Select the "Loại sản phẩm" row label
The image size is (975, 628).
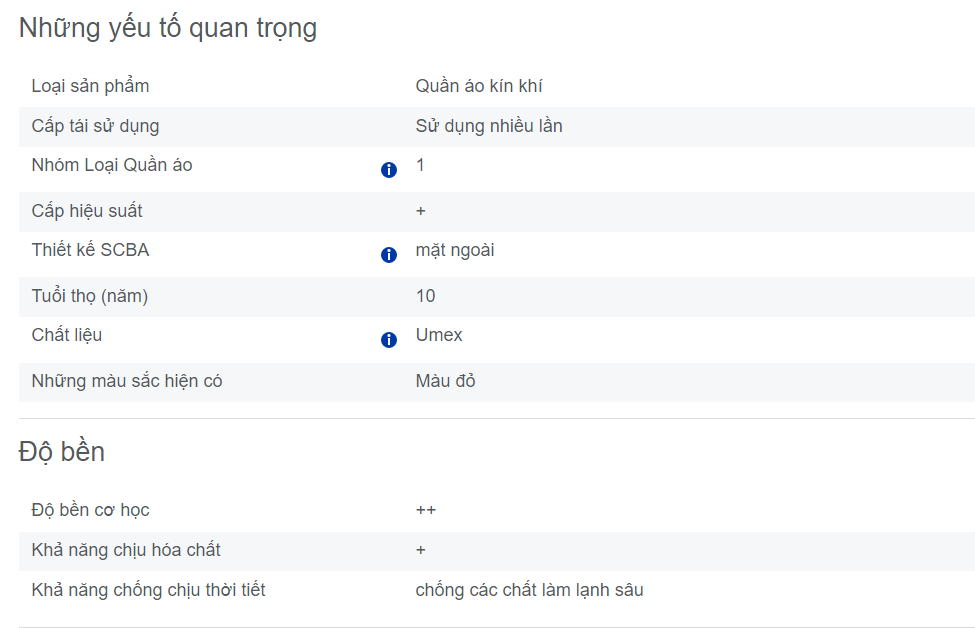(90, 86)
